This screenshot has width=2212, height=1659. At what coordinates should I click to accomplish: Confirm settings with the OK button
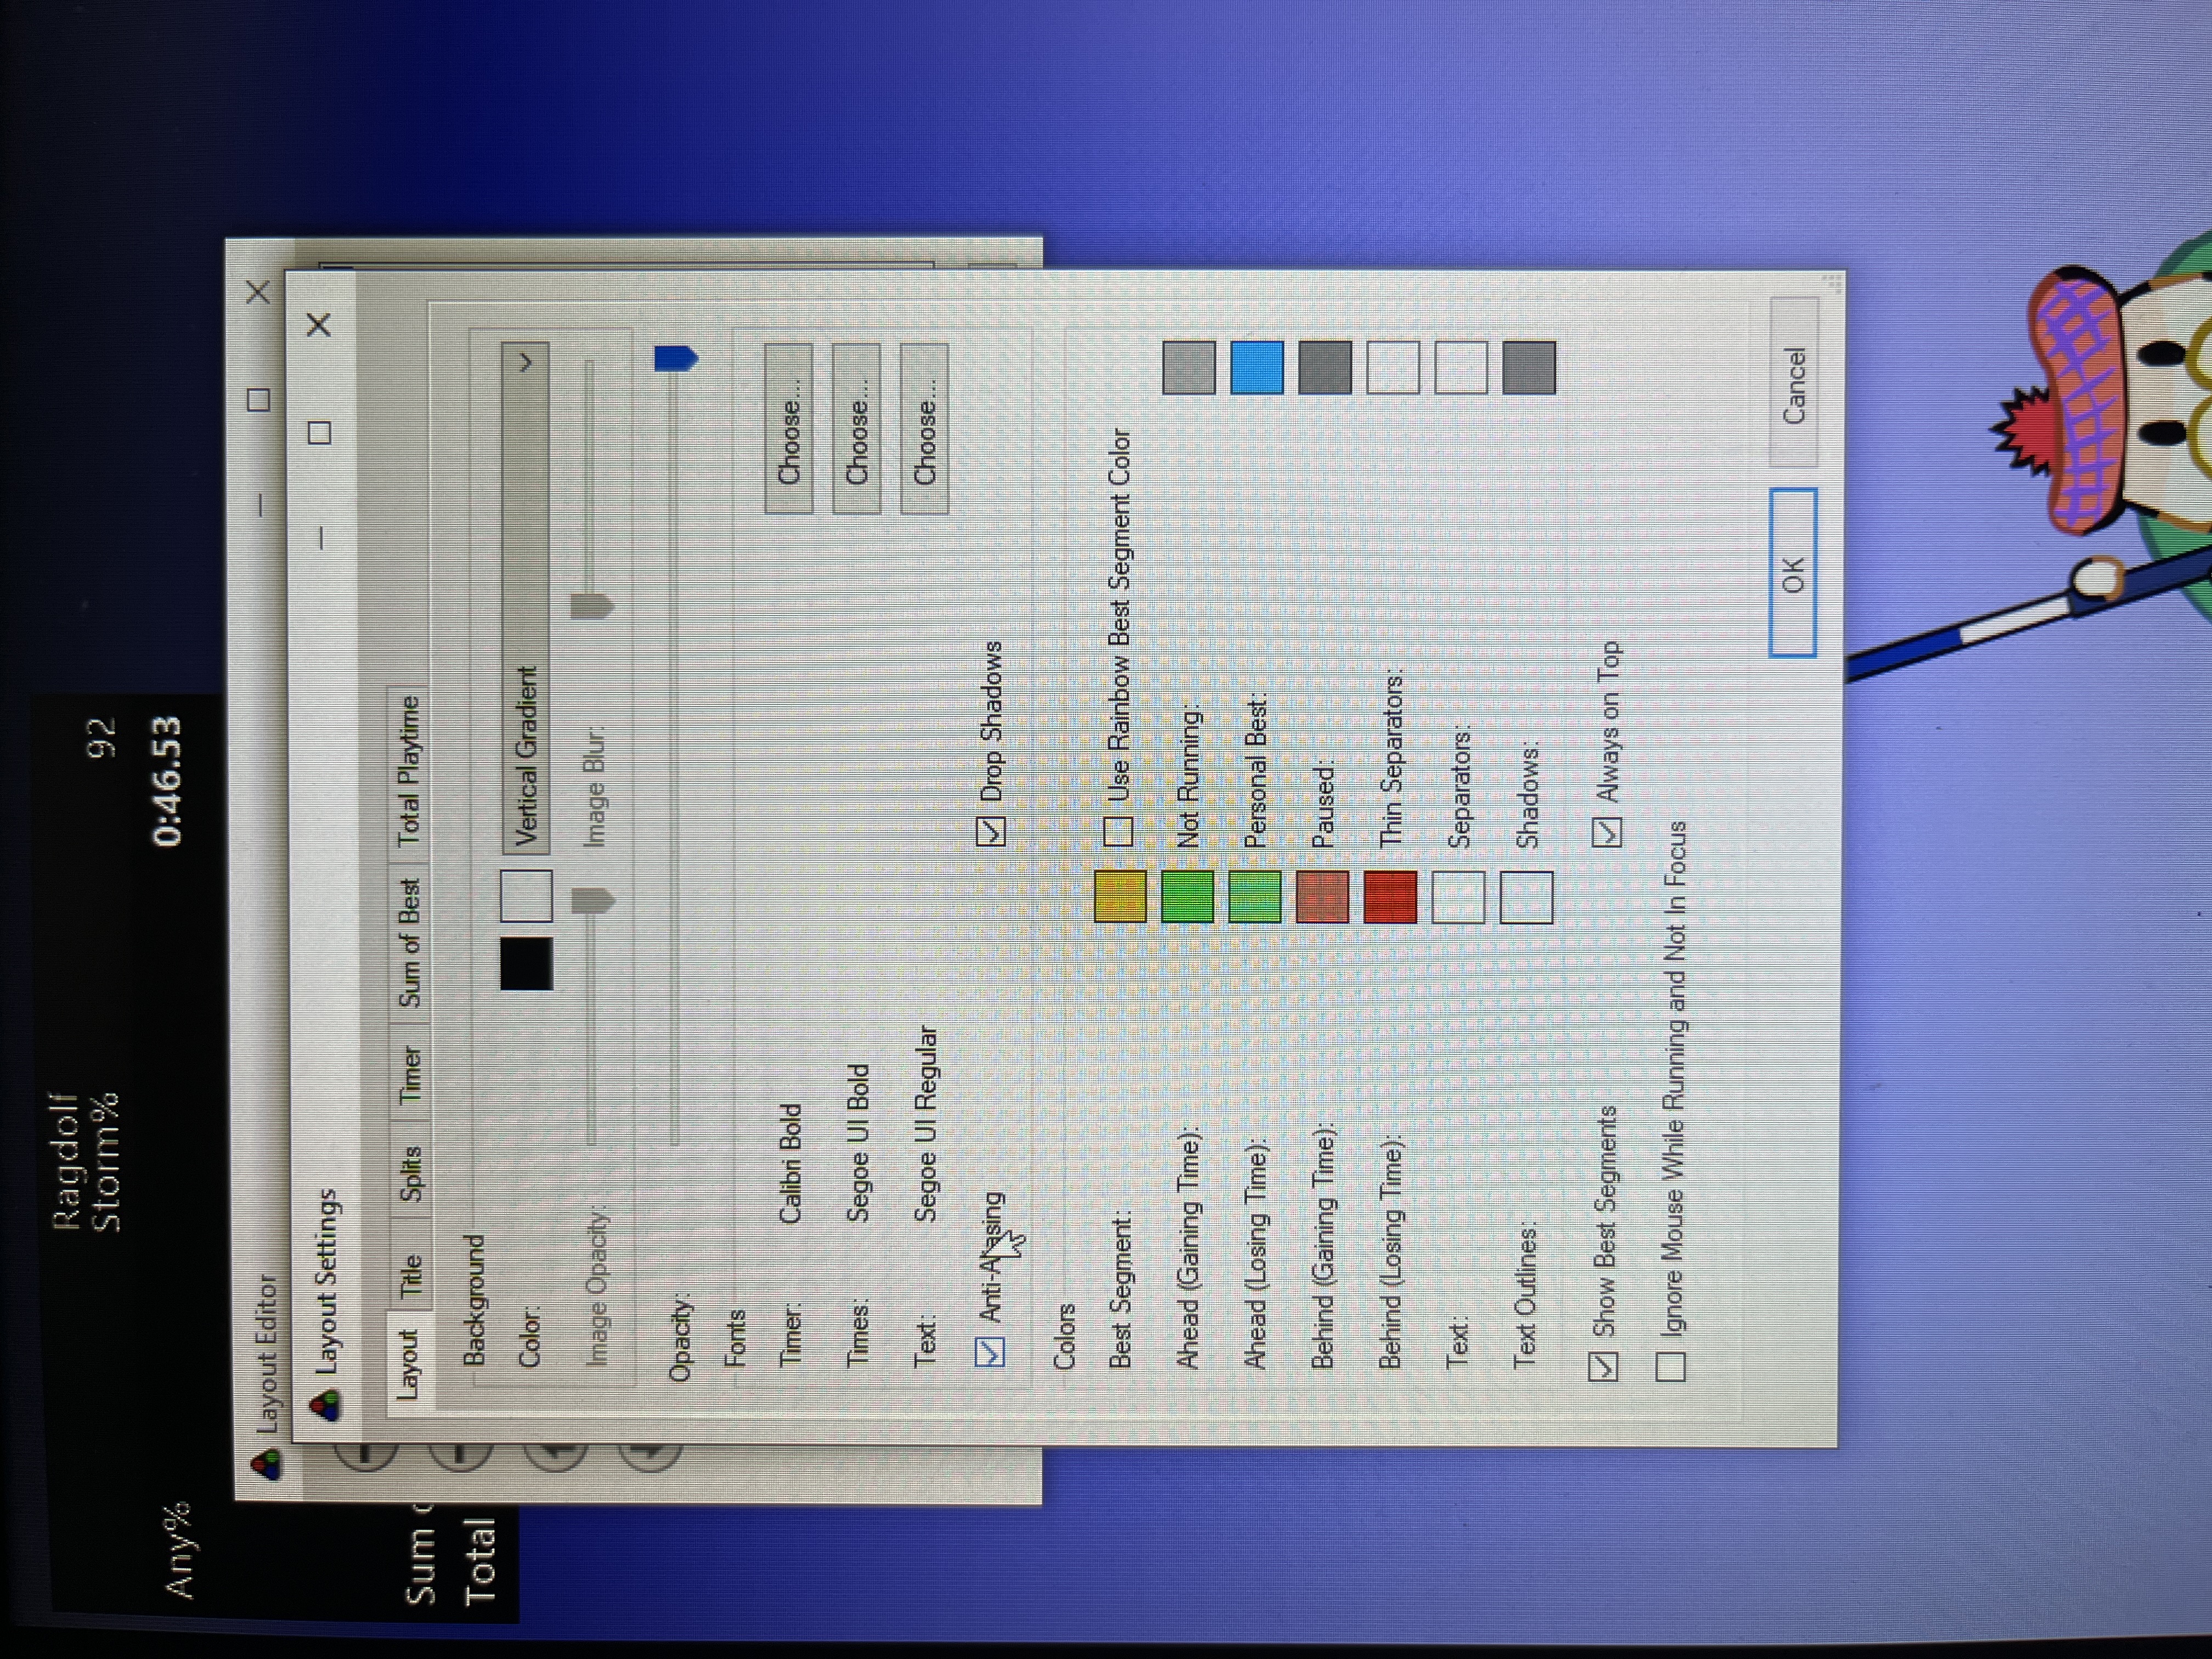coord(1793,573)
